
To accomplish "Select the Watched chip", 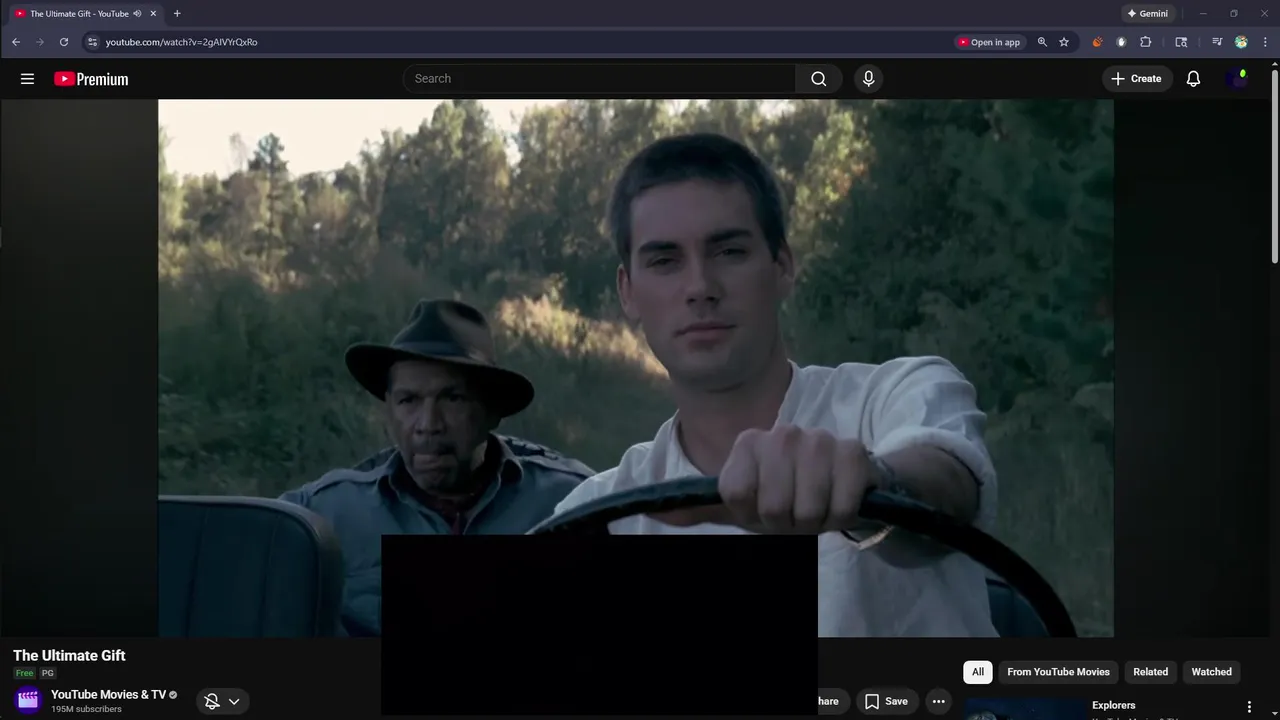I will [x=1211, y=672].
